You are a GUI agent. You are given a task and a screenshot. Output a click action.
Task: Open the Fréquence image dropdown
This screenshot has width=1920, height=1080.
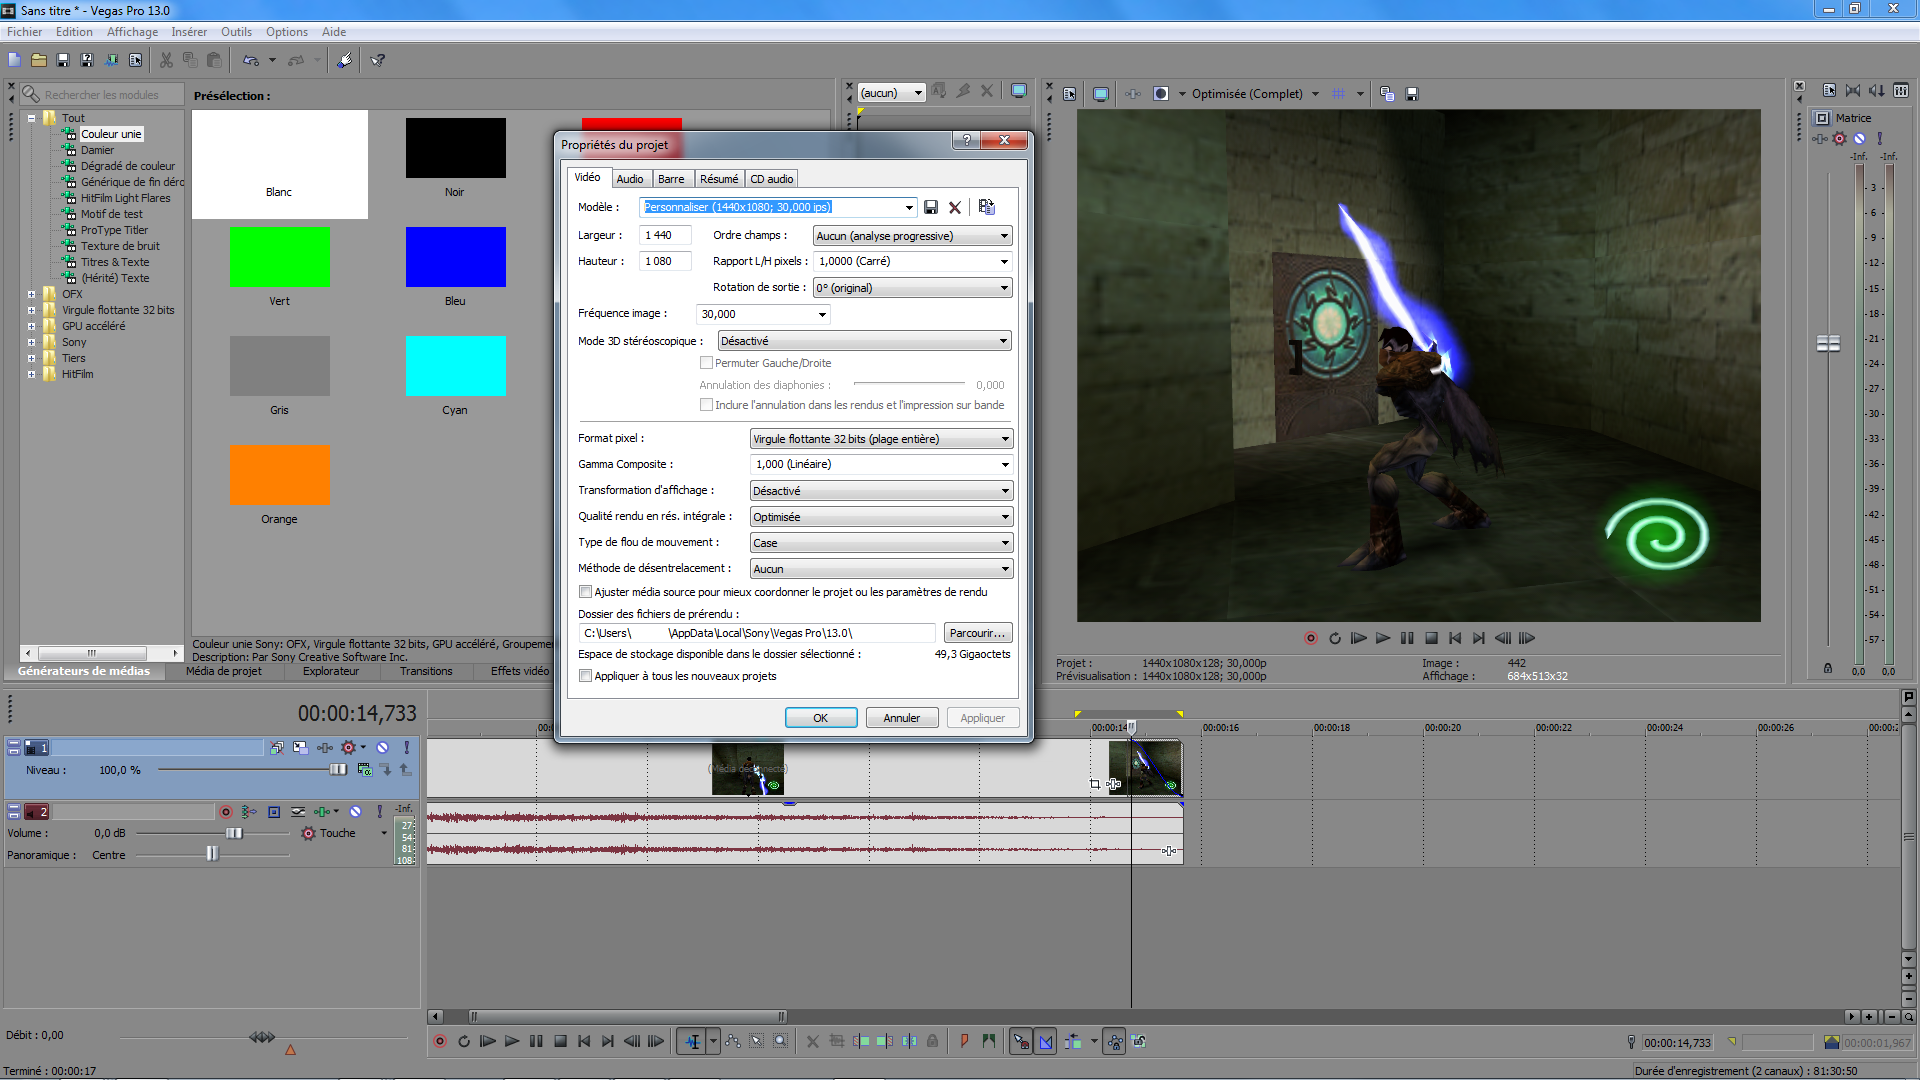[x=763, y=314]
